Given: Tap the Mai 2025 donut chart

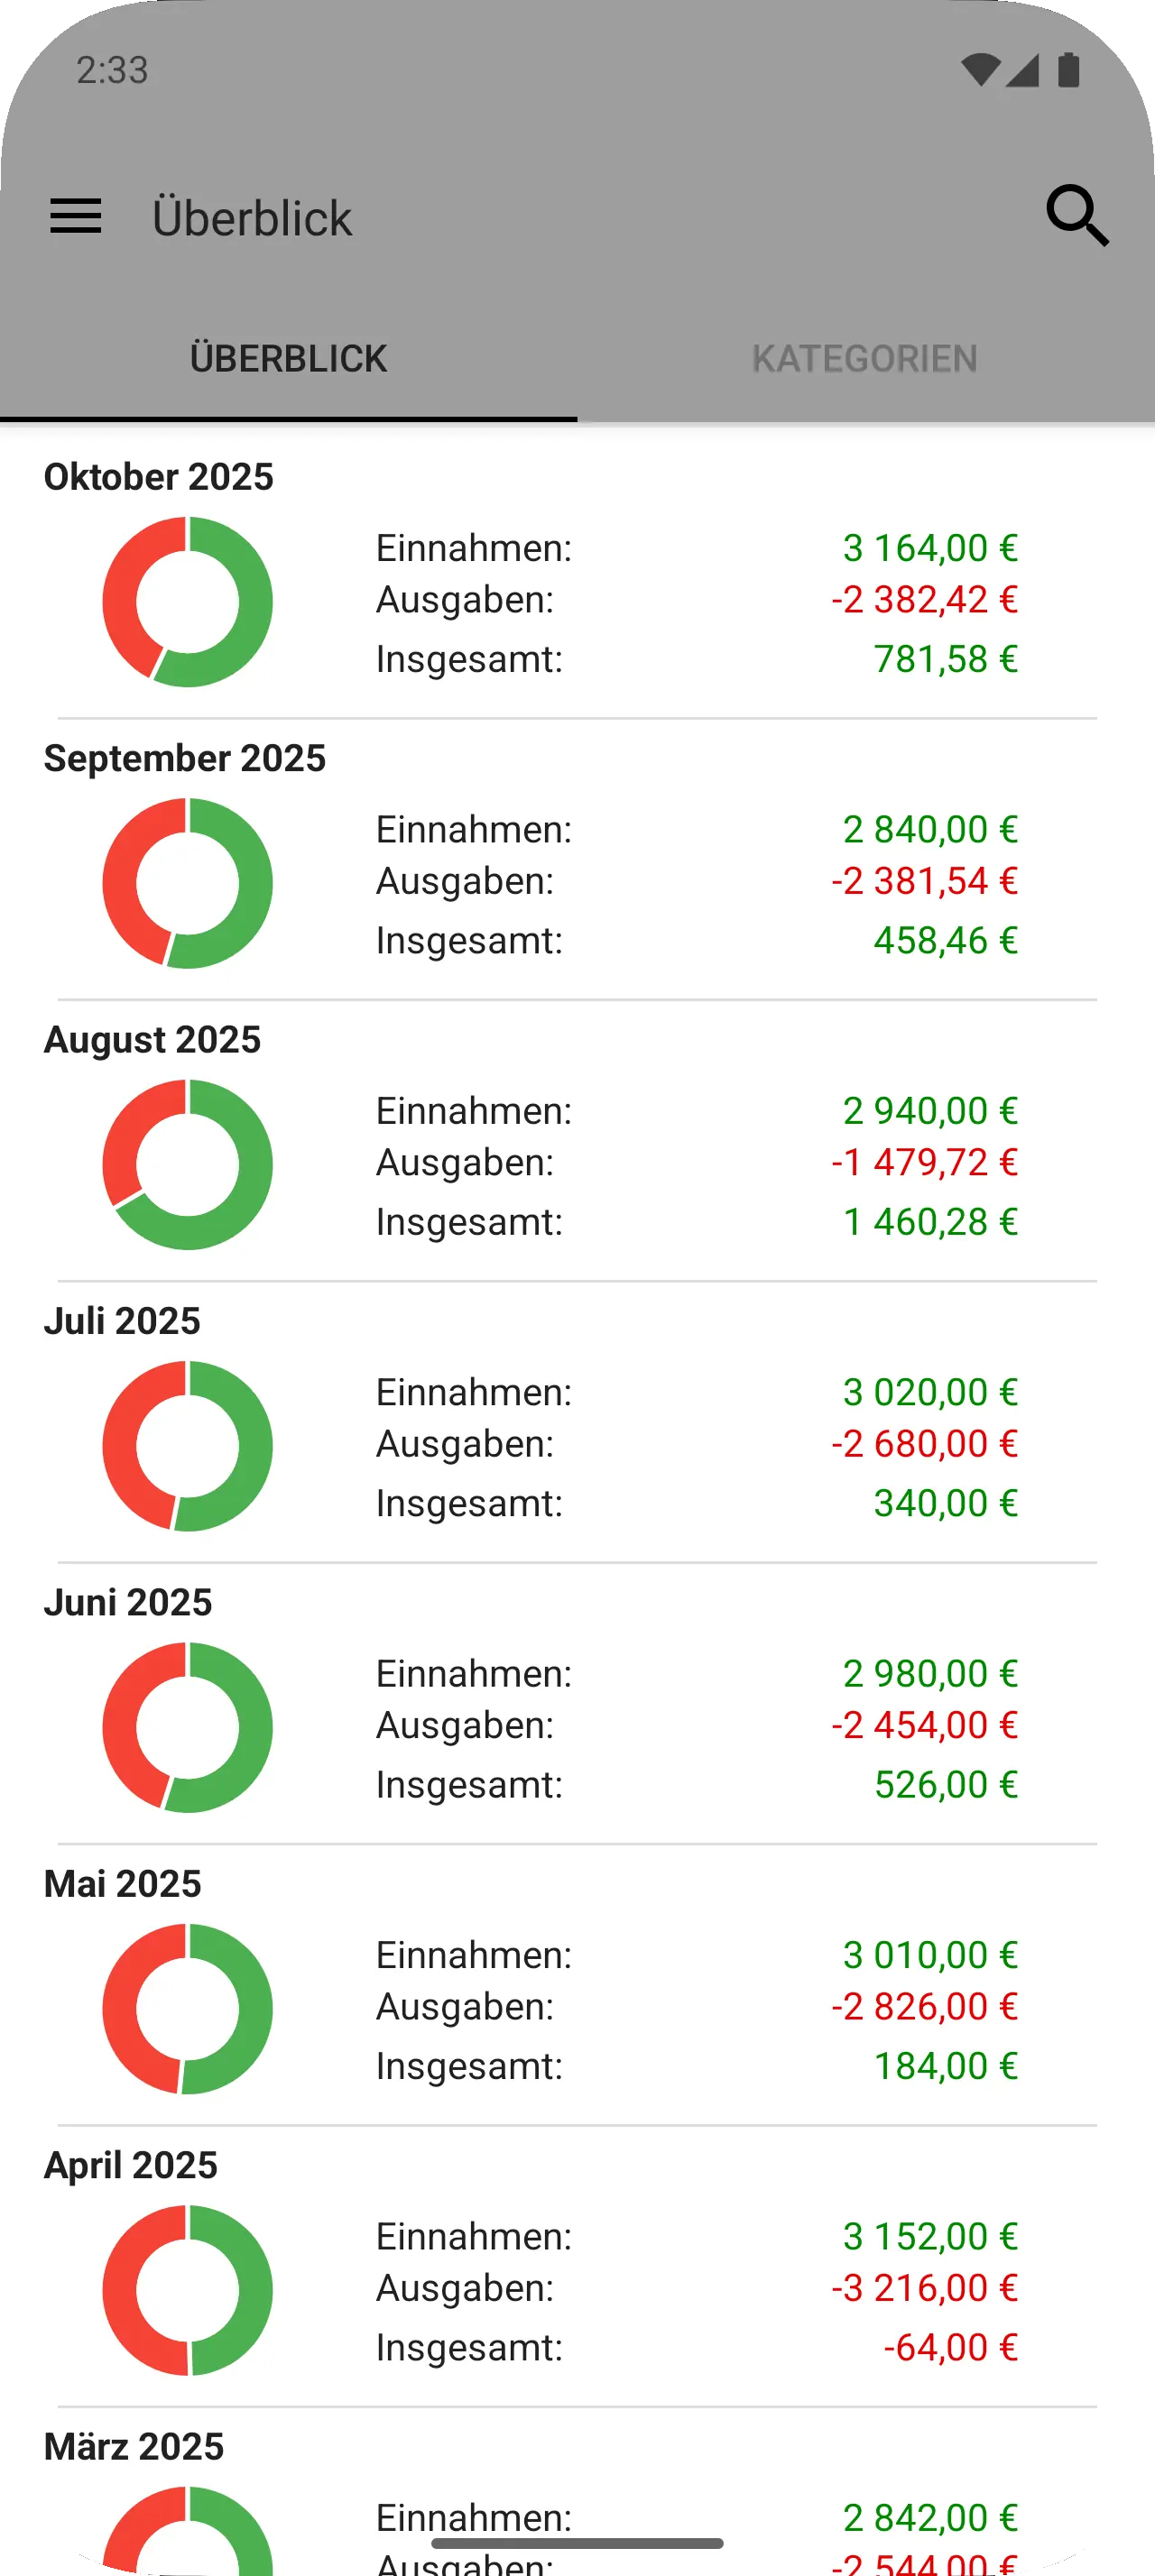Looking at the screenshot, I should (x=187, y=2009).
